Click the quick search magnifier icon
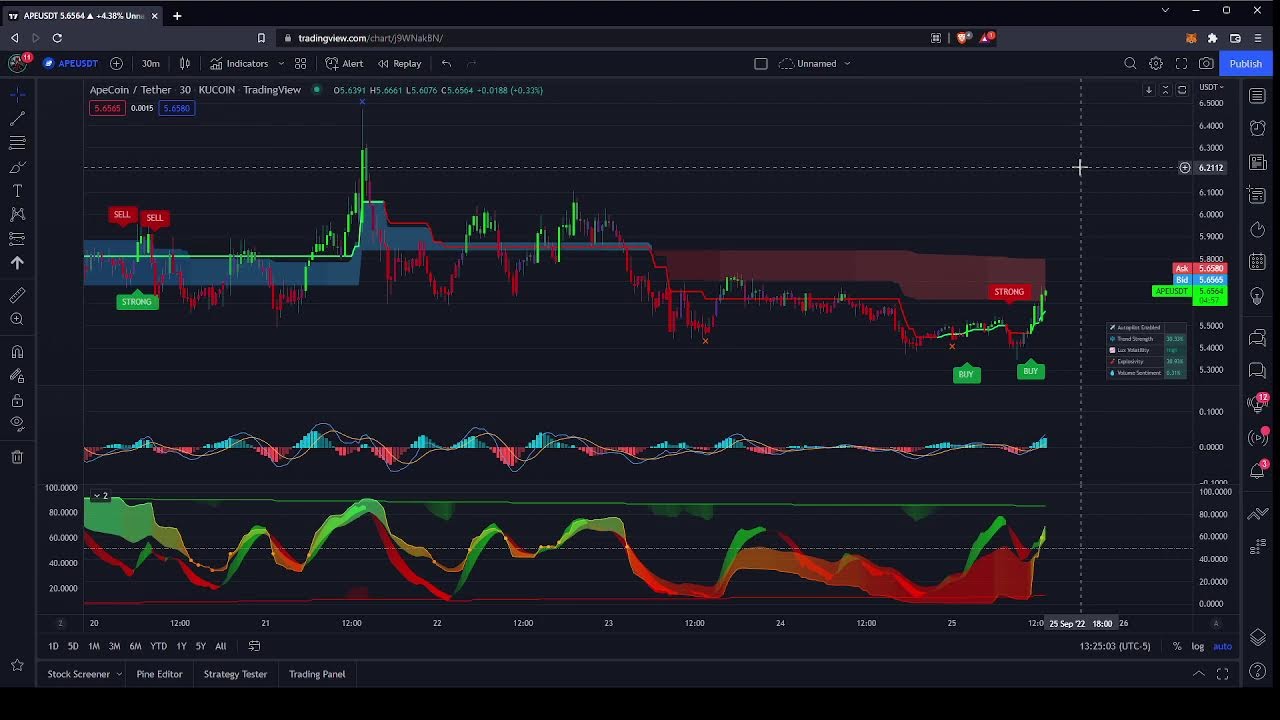Image resolution: width=1280 pixels, height=720 pixels. click(1130, 63)
